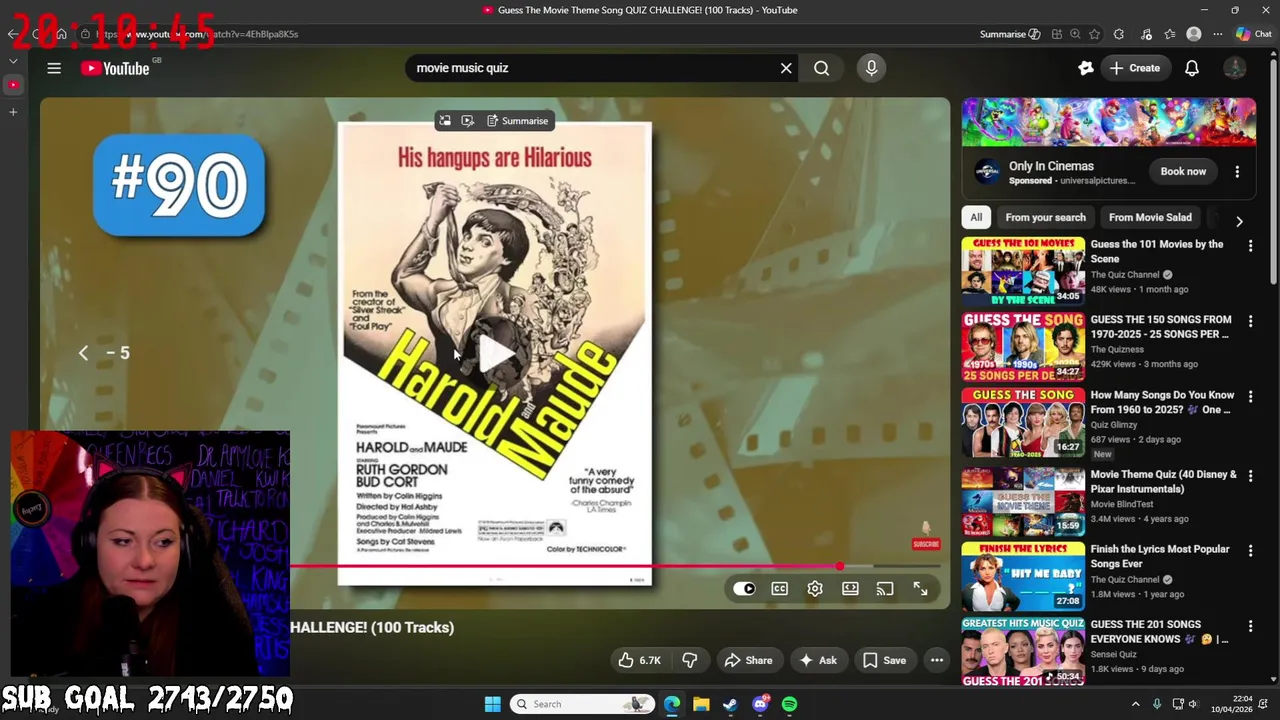The width and height of the screenshot is (1280, 720).
Task: Save the video to a playlist
Action: pyautogui.click(x=884, y=660)
